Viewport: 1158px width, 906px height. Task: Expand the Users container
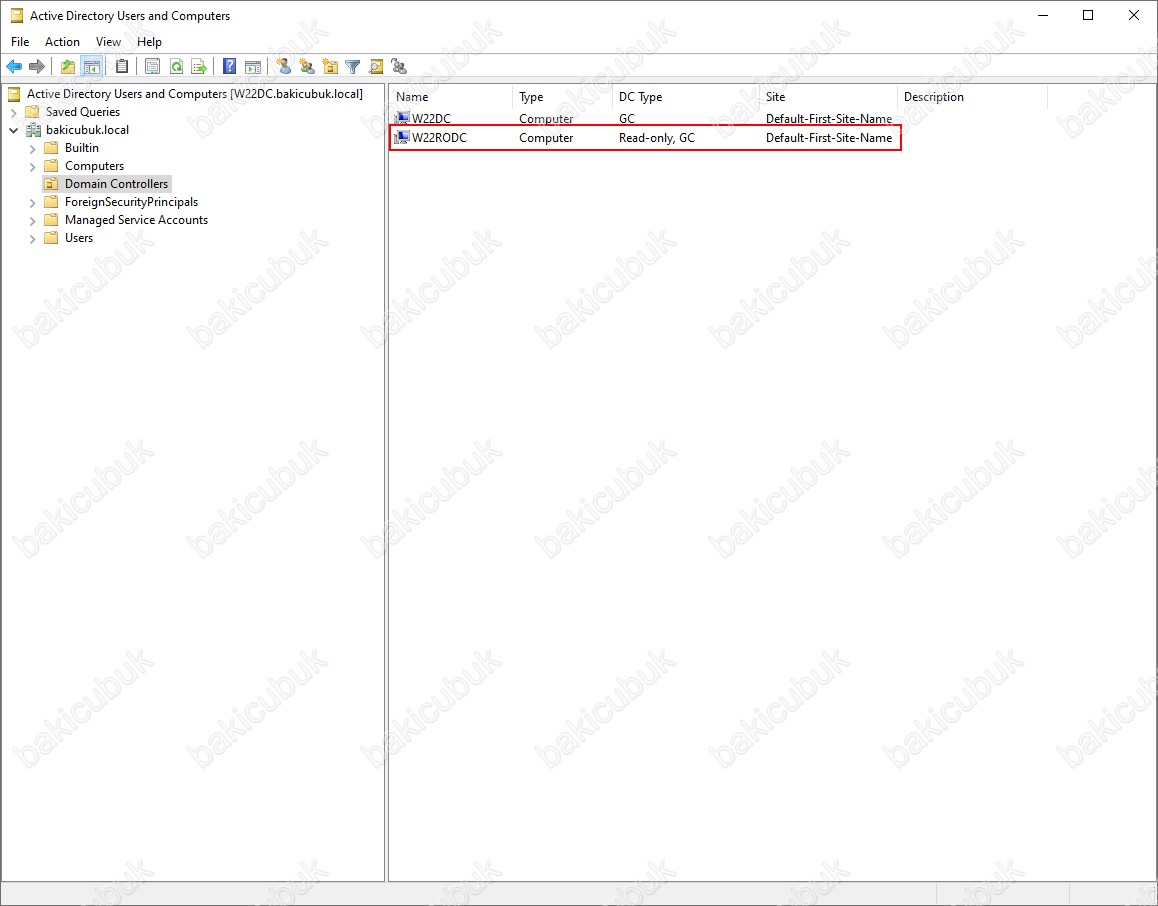coord(32,238)
